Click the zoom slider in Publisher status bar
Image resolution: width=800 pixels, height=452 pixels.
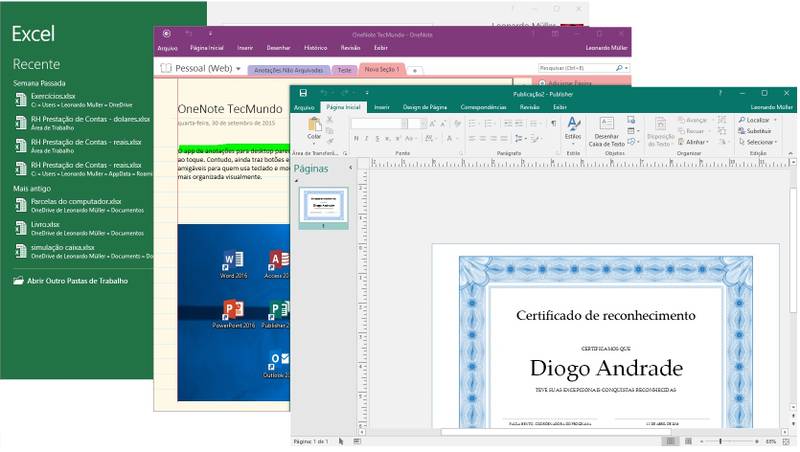click(729, 441)
